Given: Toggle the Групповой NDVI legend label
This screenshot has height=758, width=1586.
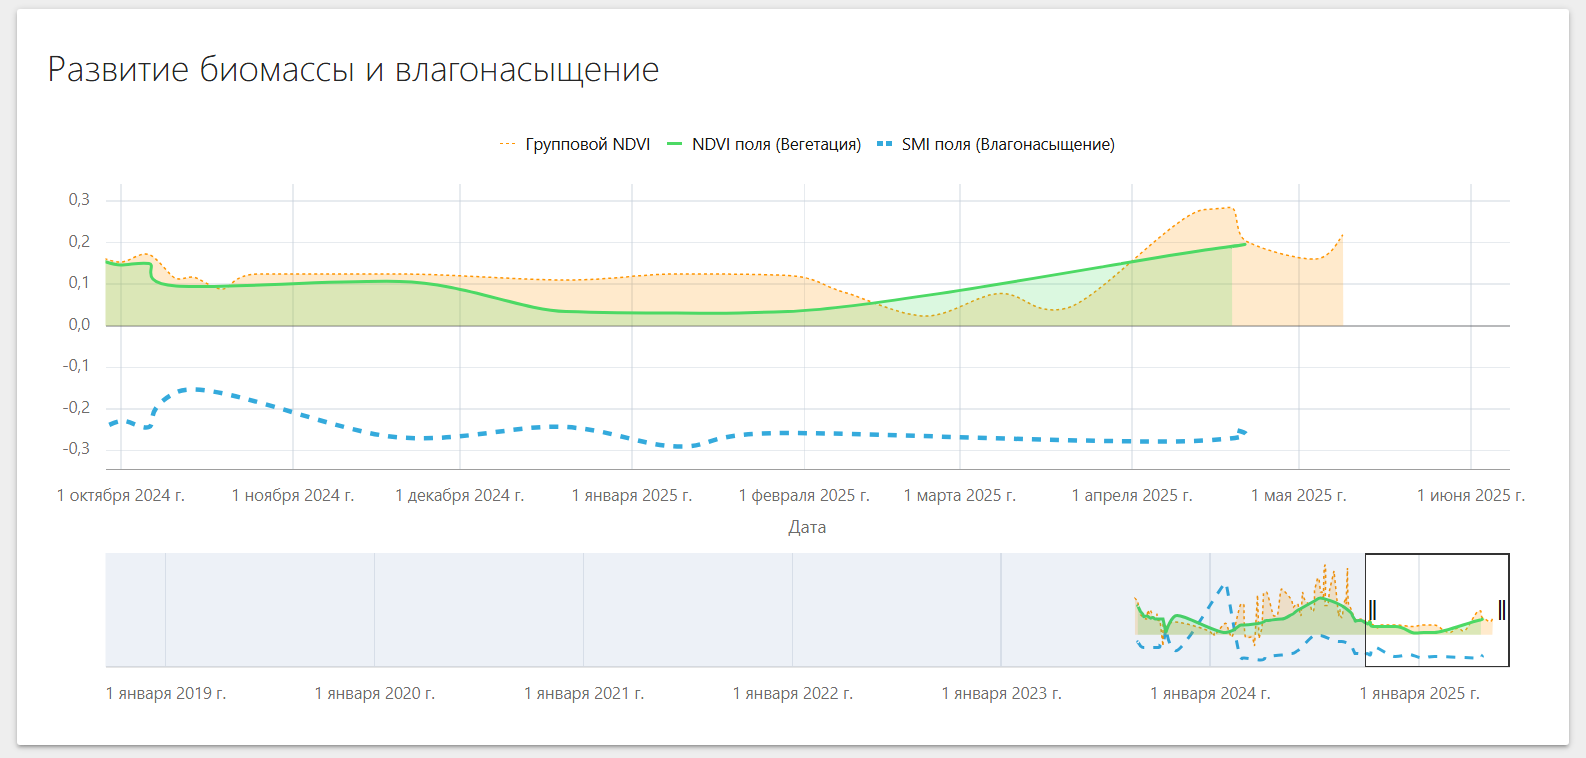Looking at the screenshot, I should point(587,145).
